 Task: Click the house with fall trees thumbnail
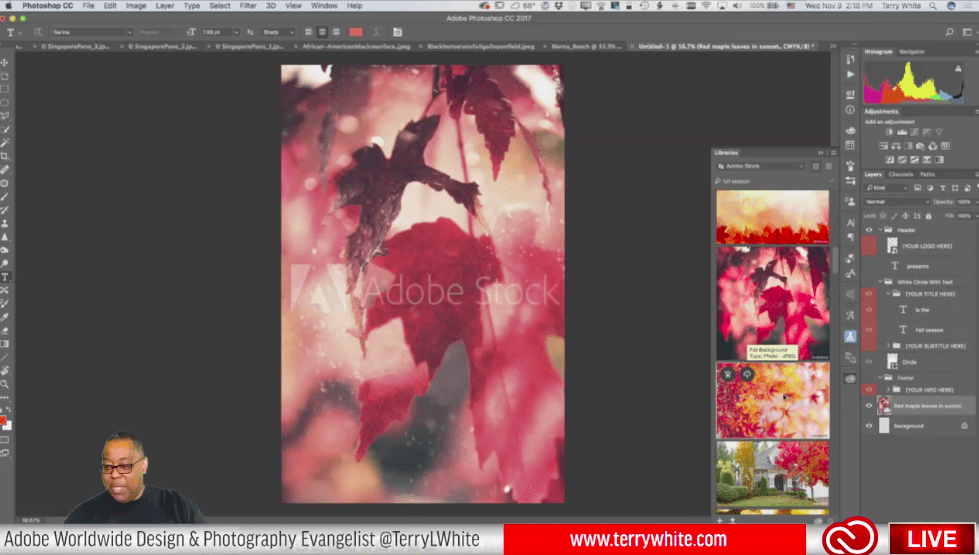point(772,473)
